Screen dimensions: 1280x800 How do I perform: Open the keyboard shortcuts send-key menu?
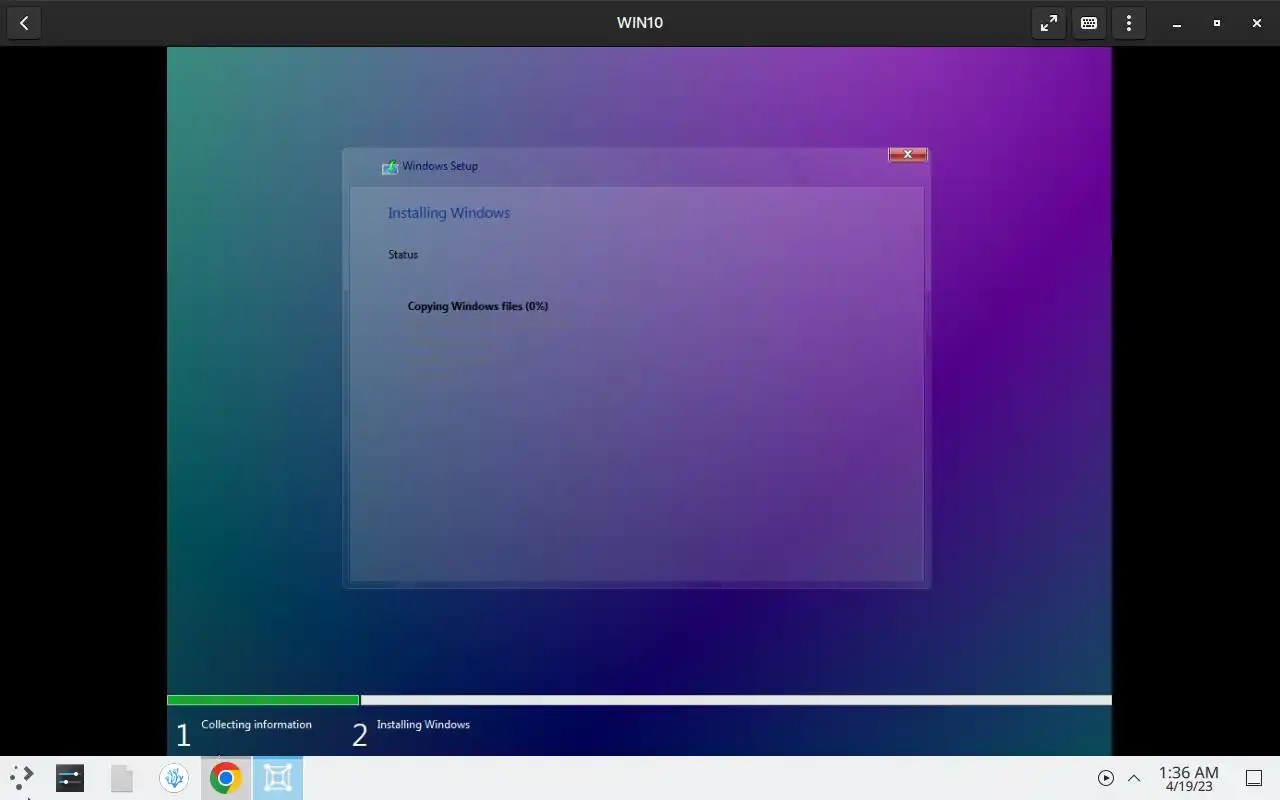pyautogui.click(x=1089, y=23)
